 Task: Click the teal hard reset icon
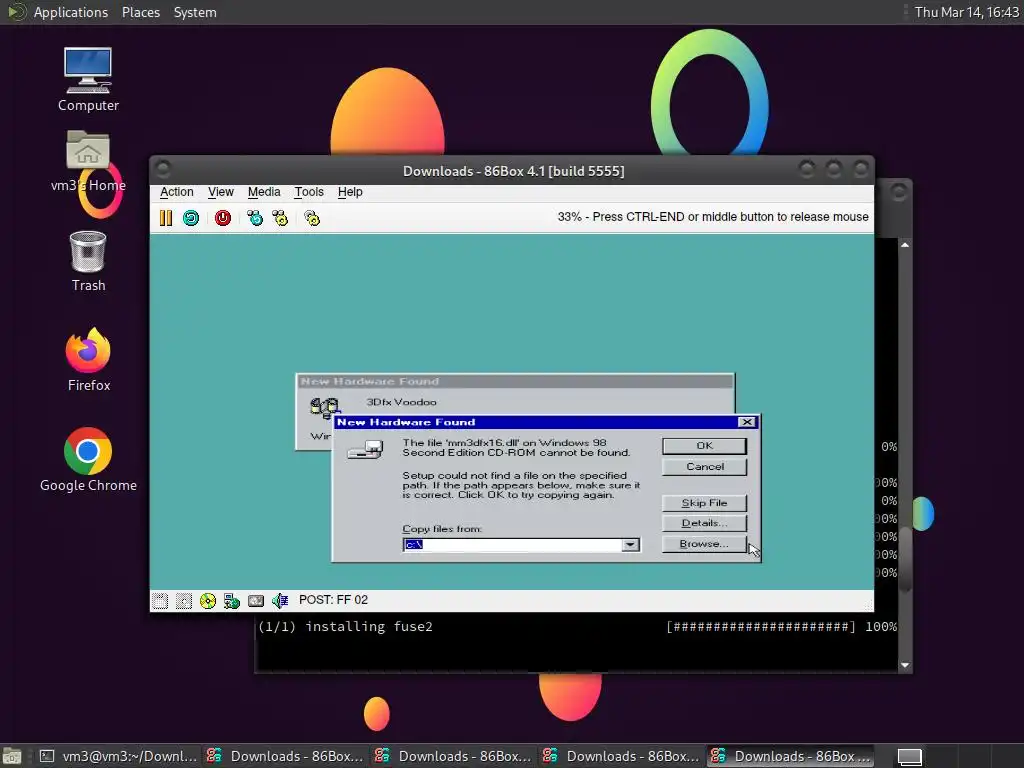click(191, 218)
